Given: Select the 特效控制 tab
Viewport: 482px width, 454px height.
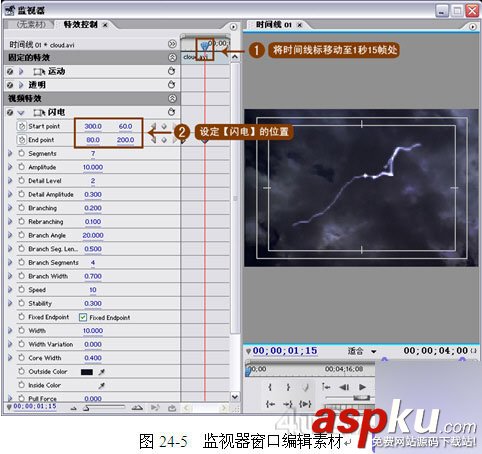Looking at the screenshot, I should [x=81, y=24].
